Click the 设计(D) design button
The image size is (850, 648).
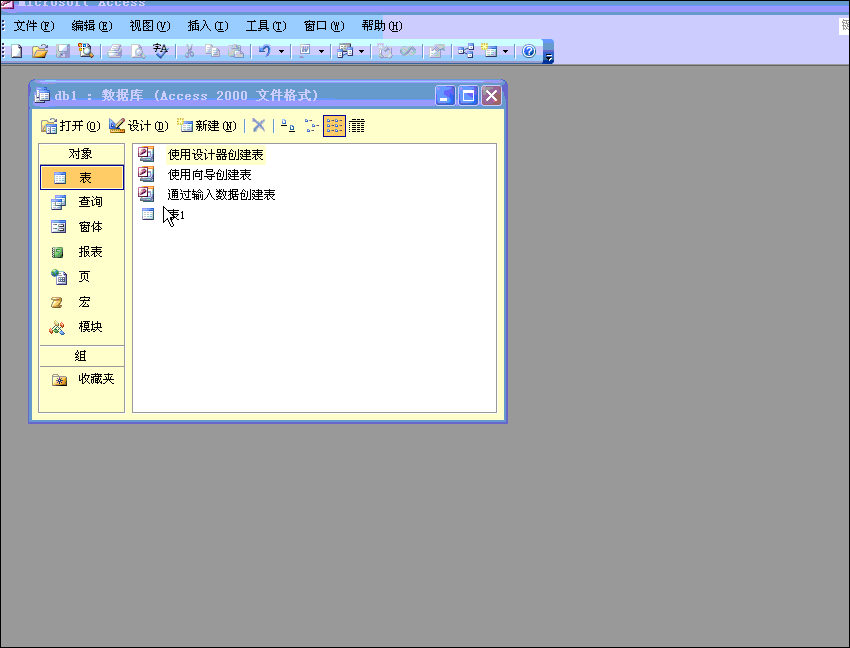[139, 126]
